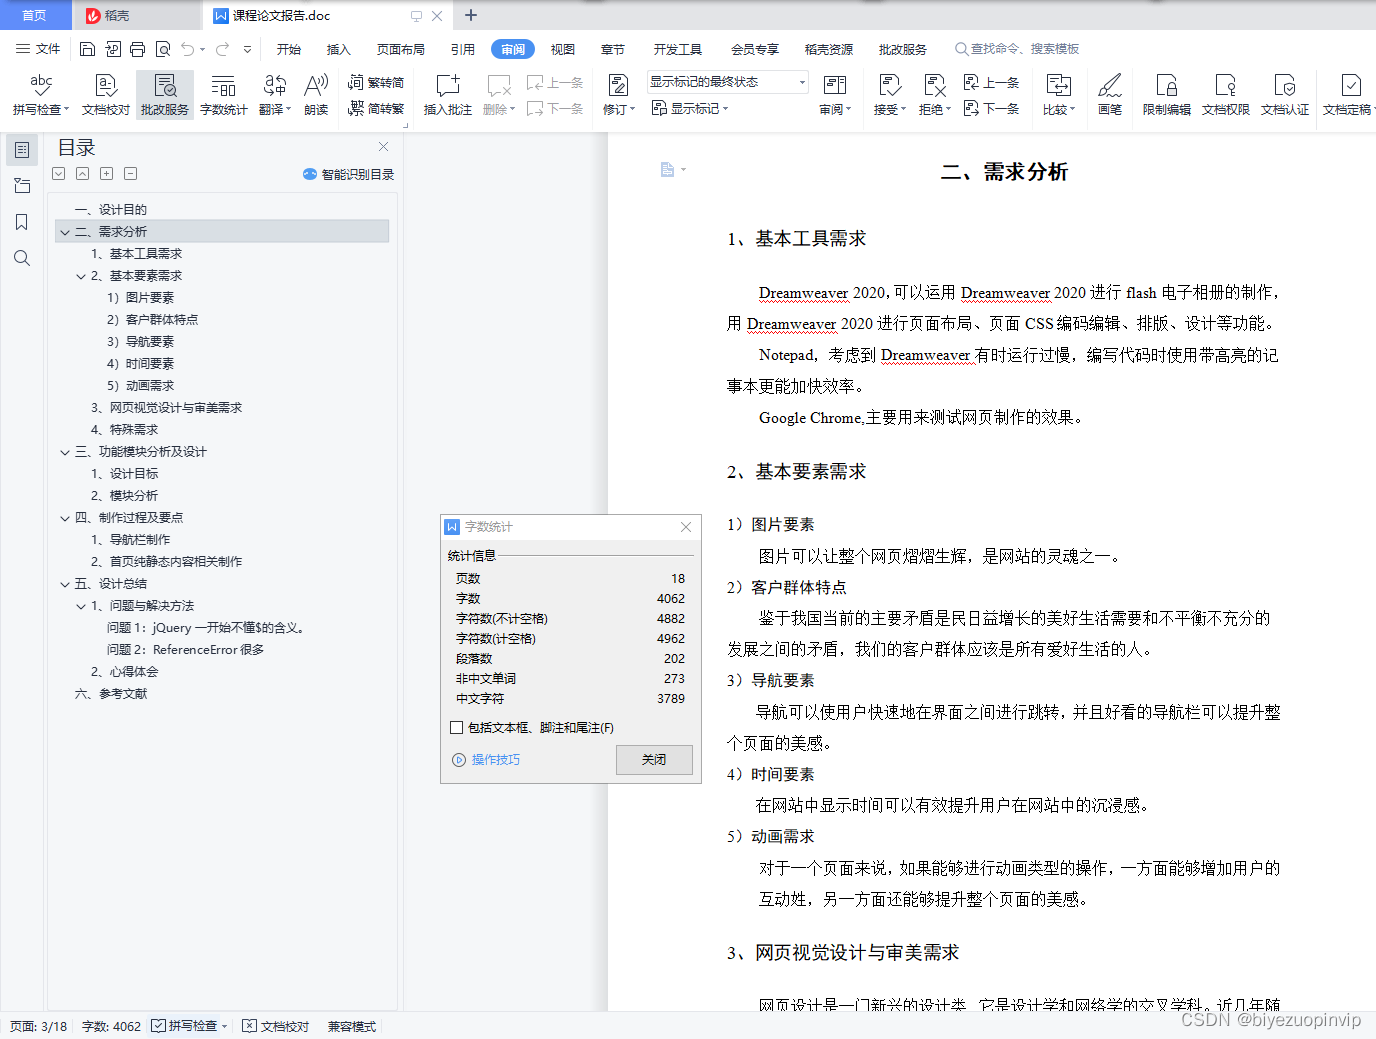Click 文档校对 in the status bar
Viewport: 1376px width, 1039px height.
click(277, 1026)
